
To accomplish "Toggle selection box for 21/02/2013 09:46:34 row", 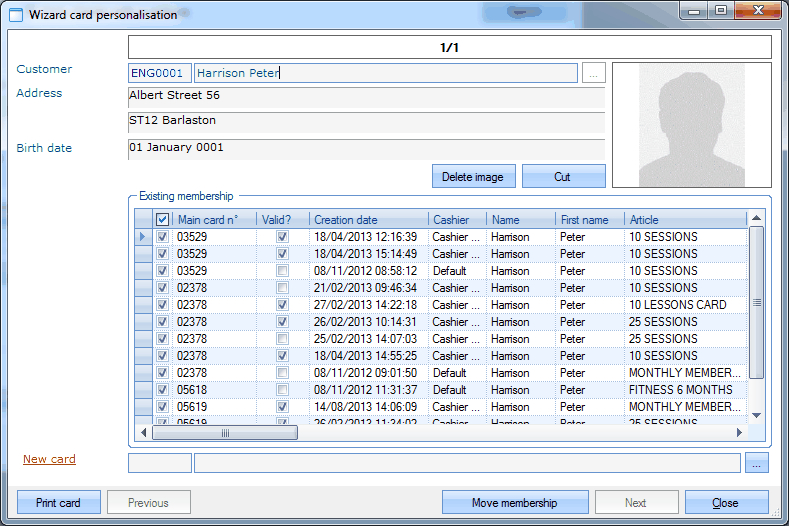I will pyautogui.click(x=162, y=288).
